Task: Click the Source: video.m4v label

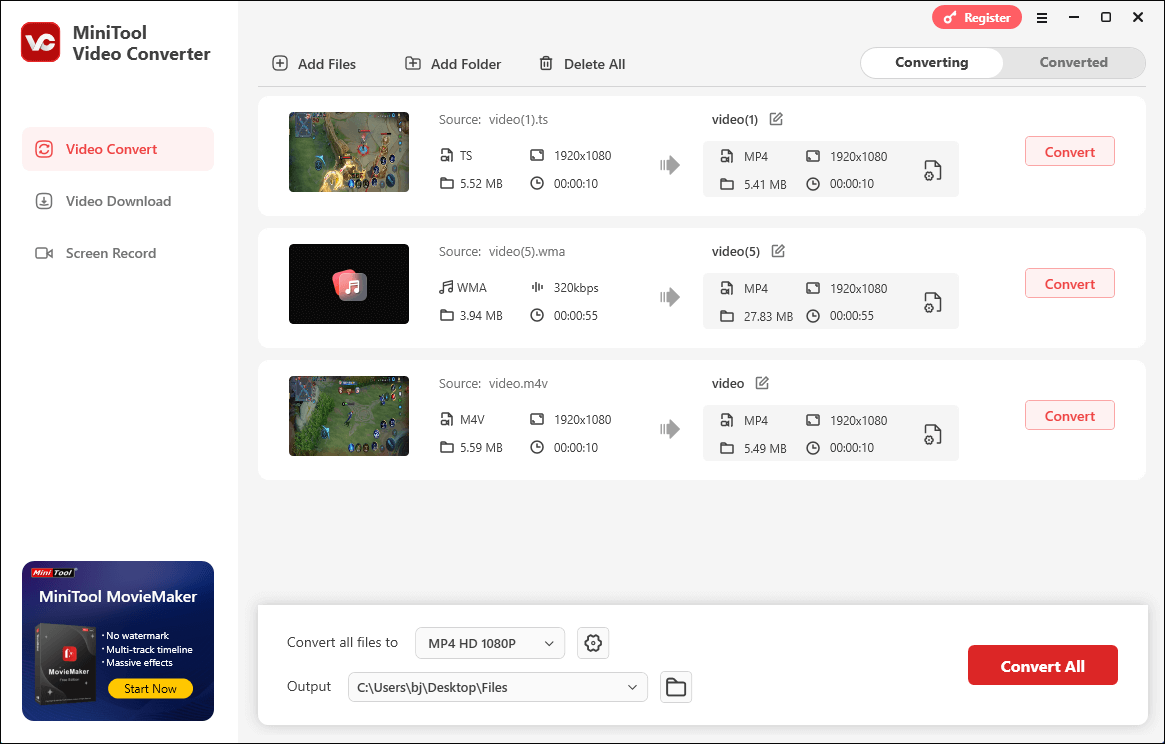Action: pyautogui.click(x=493, y=384)
